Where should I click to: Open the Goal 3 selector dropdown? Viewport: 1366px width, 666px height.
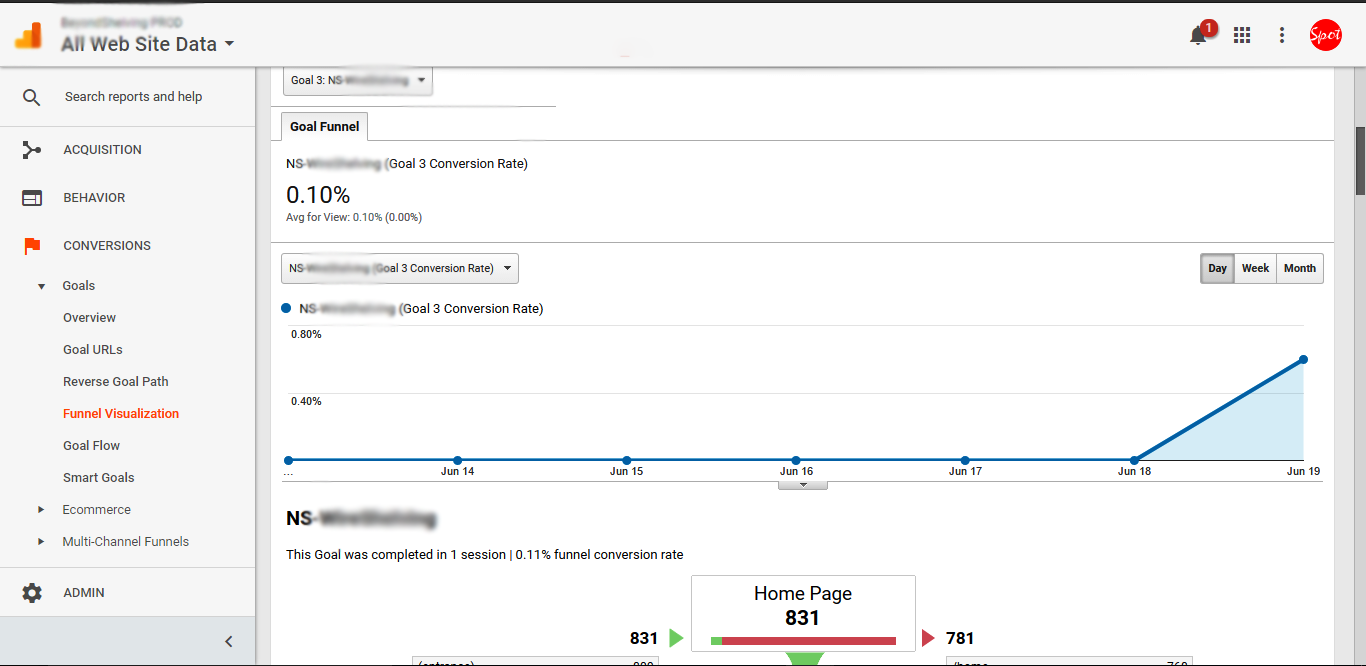(358, 80)
